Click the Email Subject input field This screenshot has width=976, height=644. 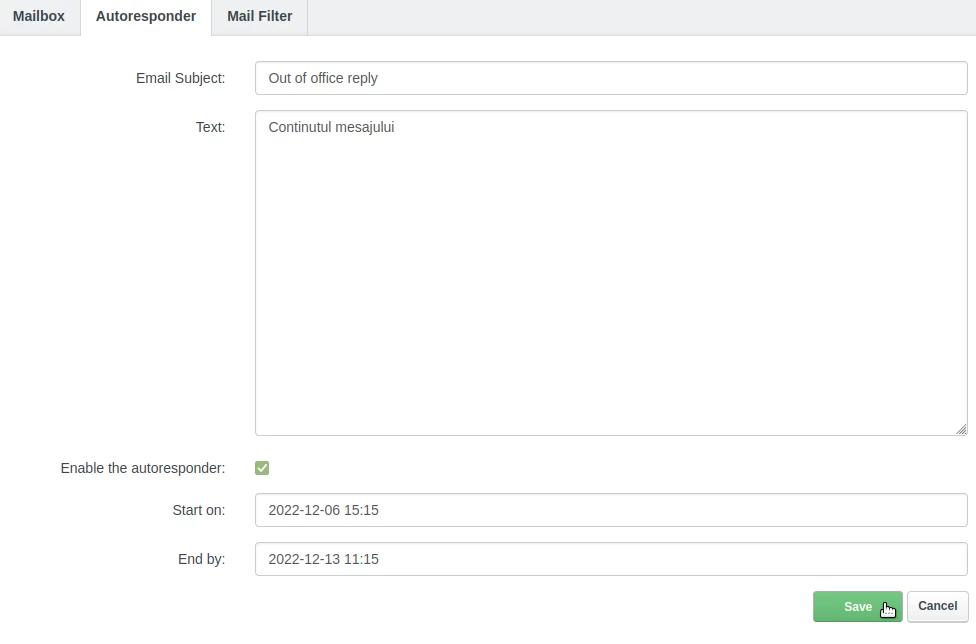[x=610, y=78]
